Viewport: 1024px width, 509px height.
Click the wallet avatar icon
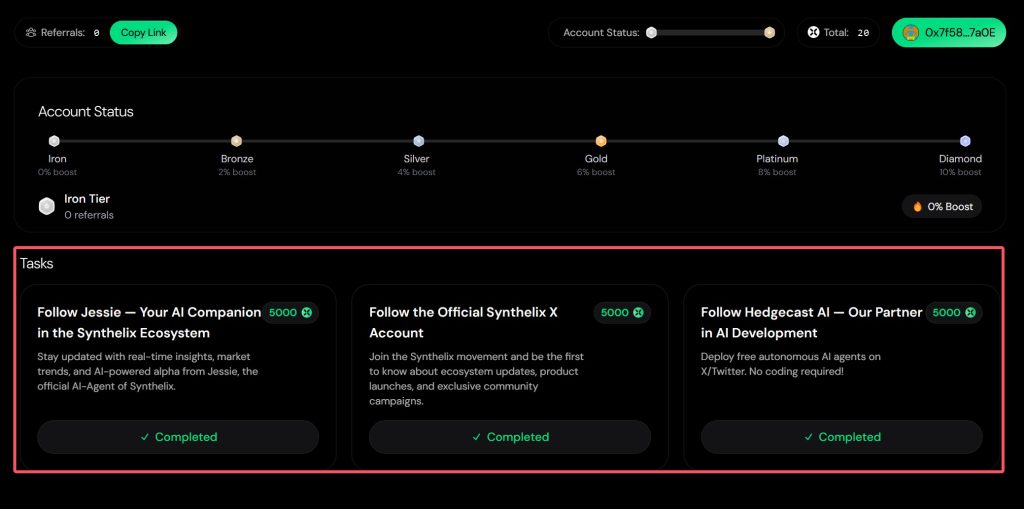pyautogui.click(x=910, y=33)
